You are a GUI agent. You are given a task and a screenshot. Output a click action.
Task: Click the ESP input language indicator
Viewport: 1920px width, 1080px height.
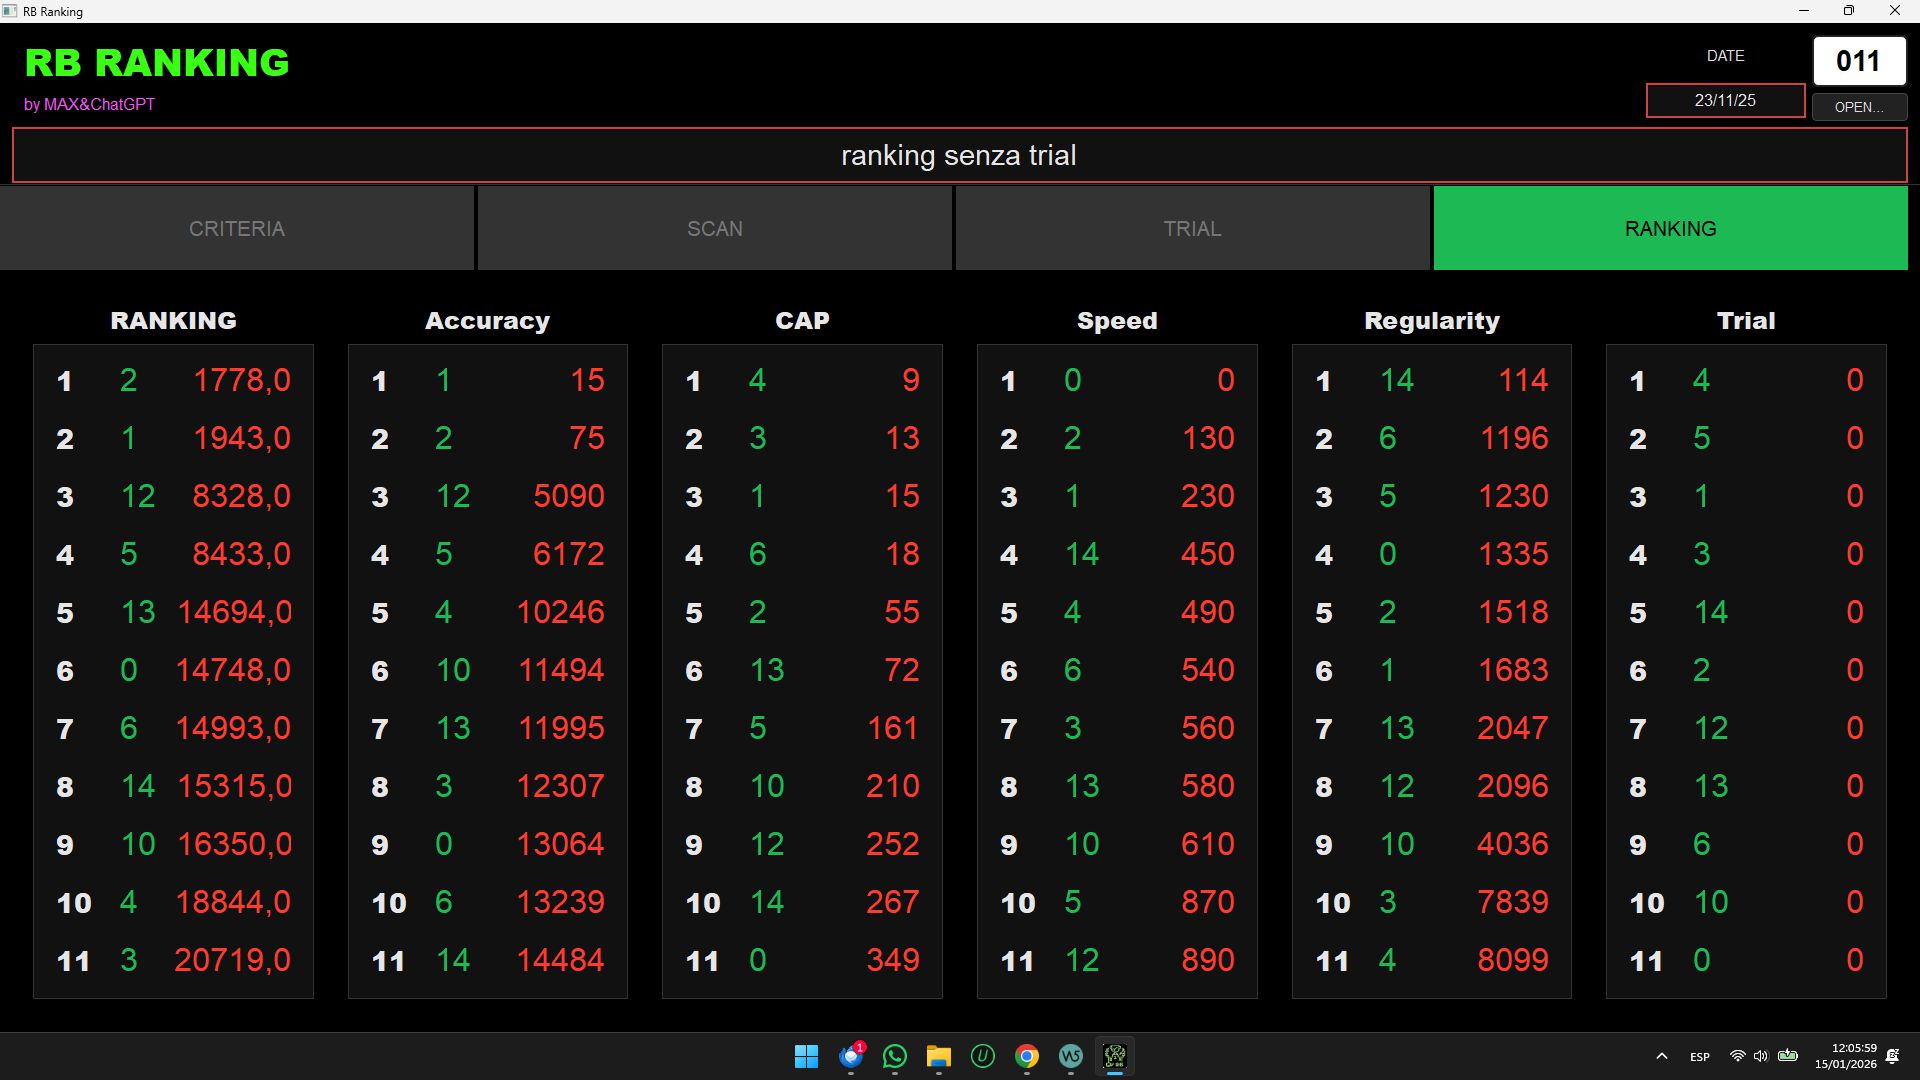tap(1699, 1057)
